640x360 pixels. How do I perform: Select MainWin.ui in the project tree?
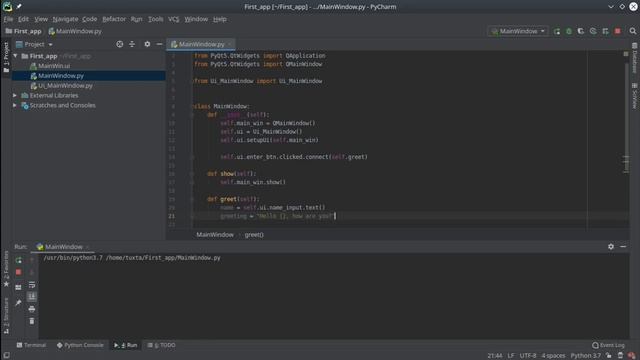[x=54, y=66]
